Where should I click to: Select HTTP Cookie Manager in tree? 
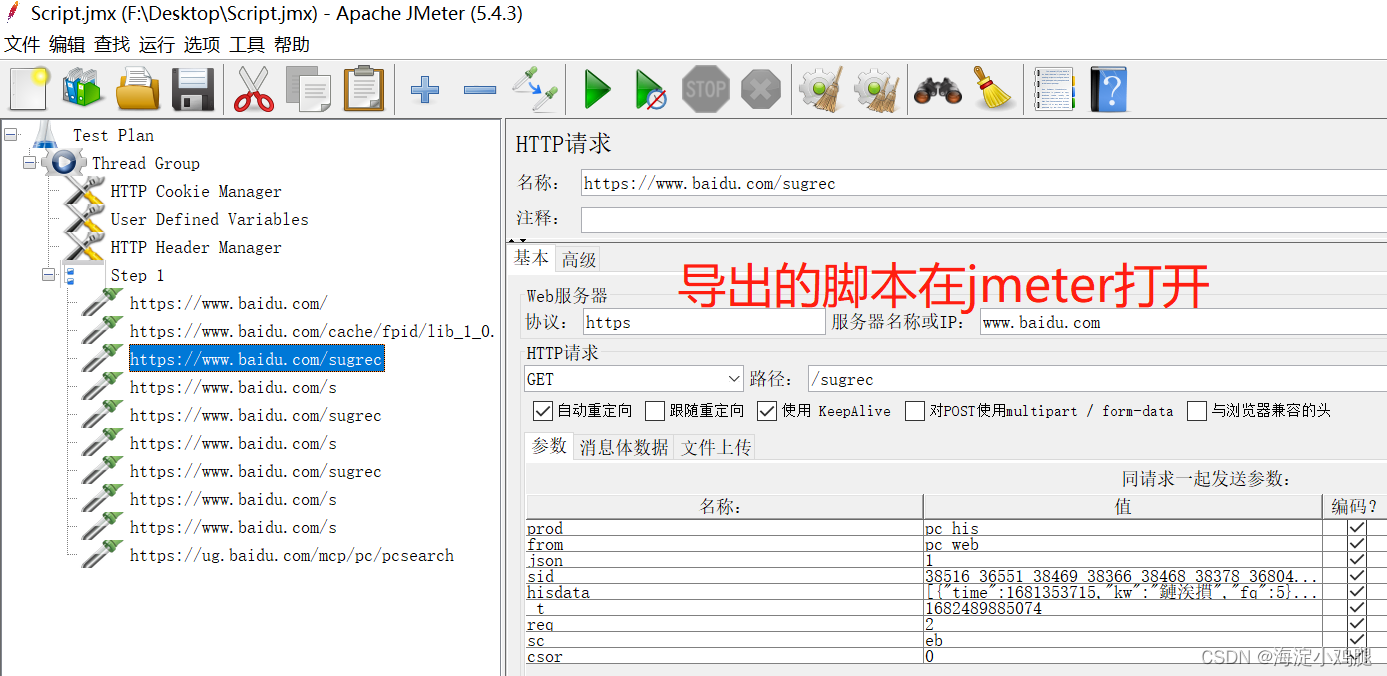click(196, 191)
